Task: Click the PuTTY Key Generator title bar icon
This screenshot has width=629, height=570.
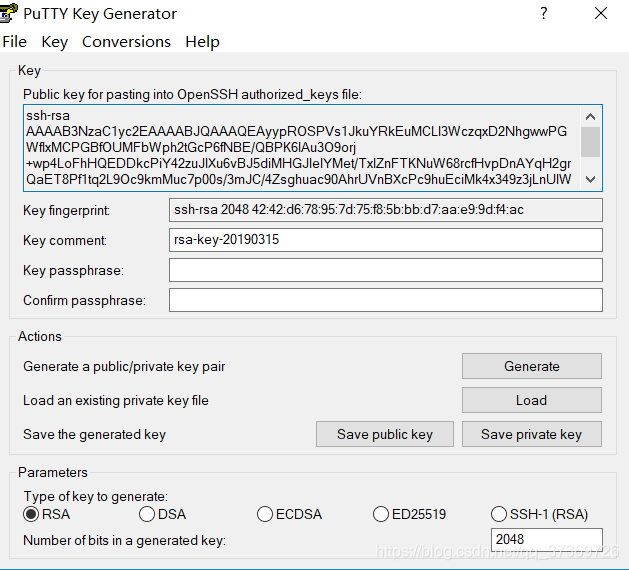Action: click(x=8, y=13)
